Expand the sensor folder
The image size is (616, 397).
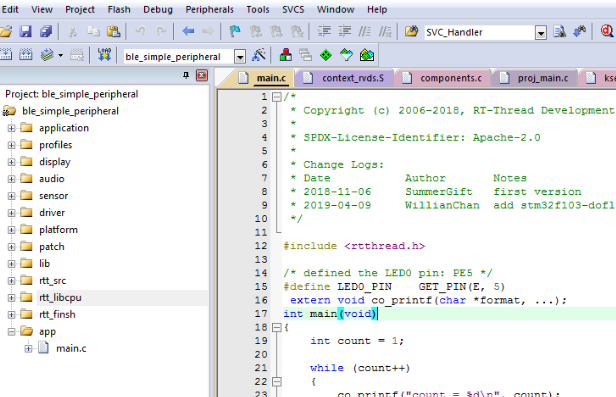[x=11, y=196]
